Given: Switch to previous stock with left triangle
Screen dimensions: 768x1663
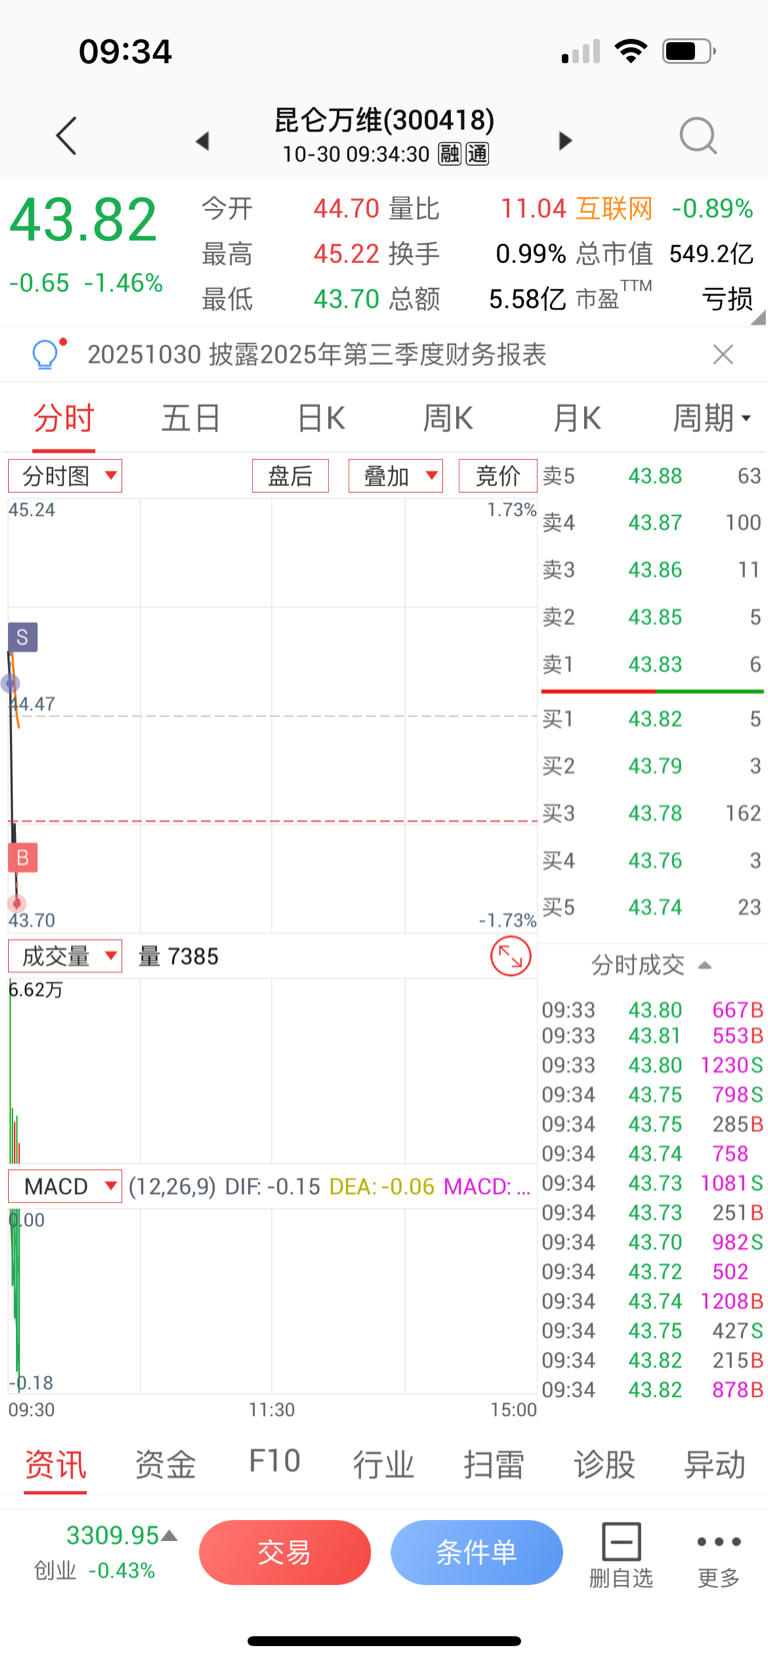Looking at the screenshot, I should 202,140.
